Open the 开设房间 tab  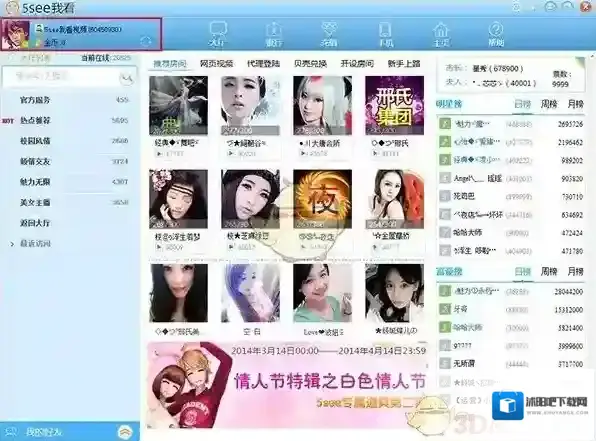click(x=357, y=63)
